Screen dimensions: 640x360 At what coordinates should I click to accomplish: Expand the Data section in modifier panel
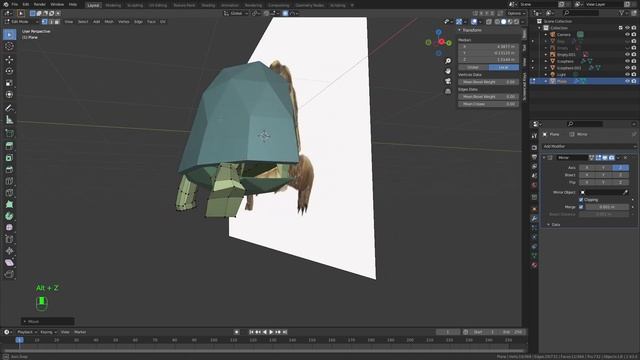point(556,224)
